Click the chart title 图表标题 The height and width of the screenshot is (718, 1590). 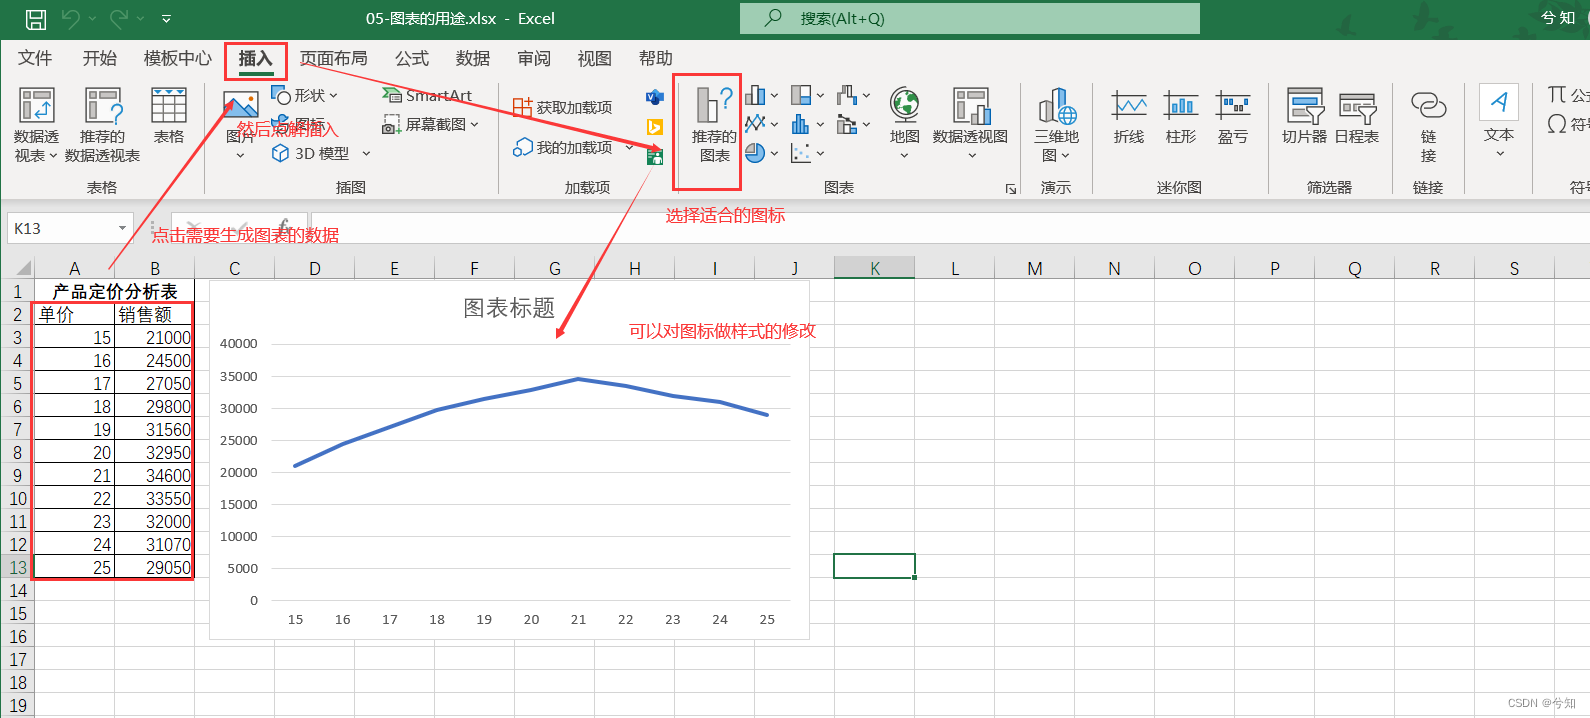coord(509,308)
